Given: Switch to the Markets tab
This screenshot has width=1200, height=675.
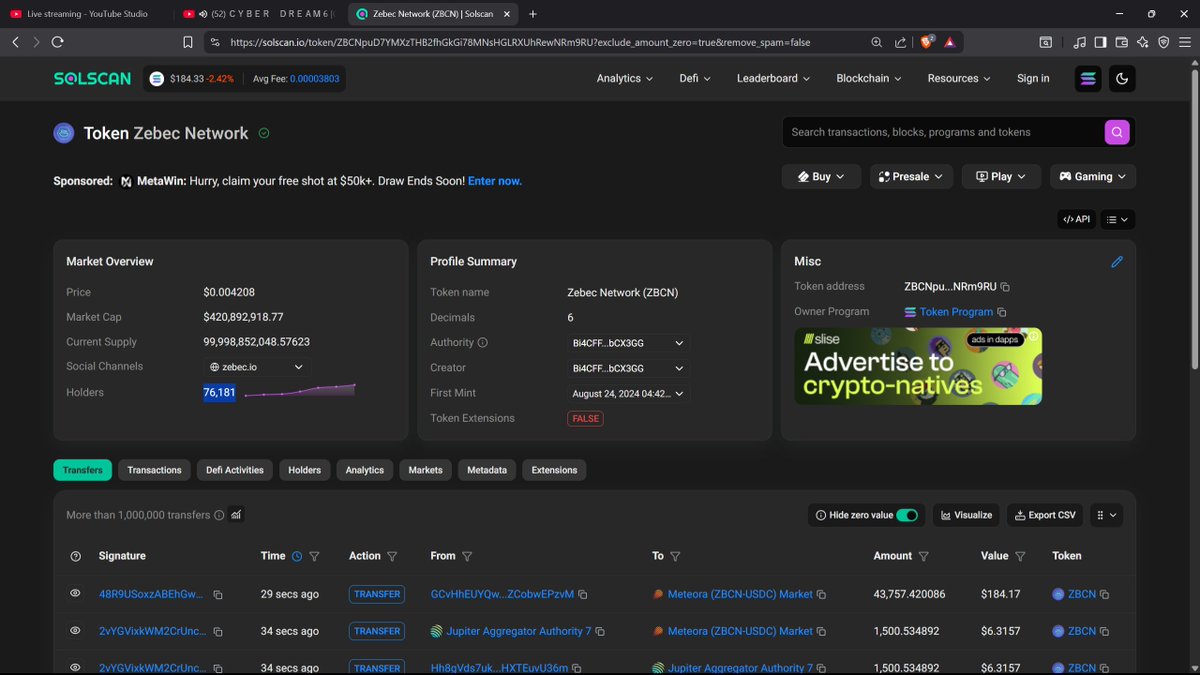Looking at the screenshot, I should (425, 470).
